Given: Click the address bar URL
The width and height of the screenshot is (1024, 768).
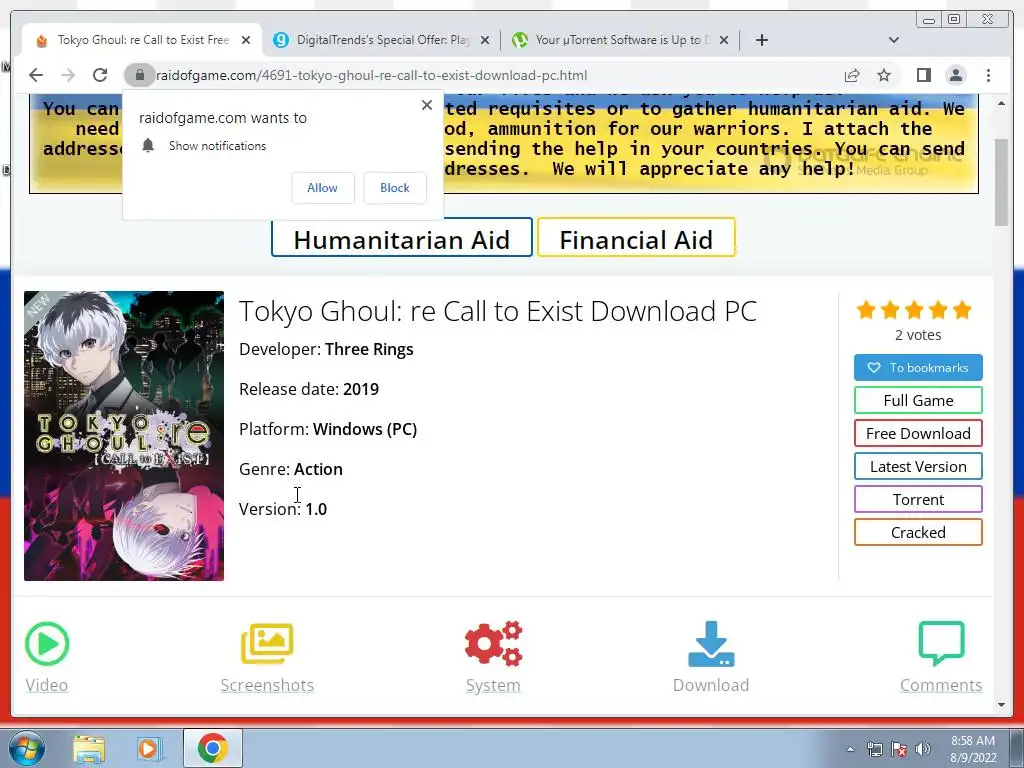Looking at the screenshot, I should 372,75.
